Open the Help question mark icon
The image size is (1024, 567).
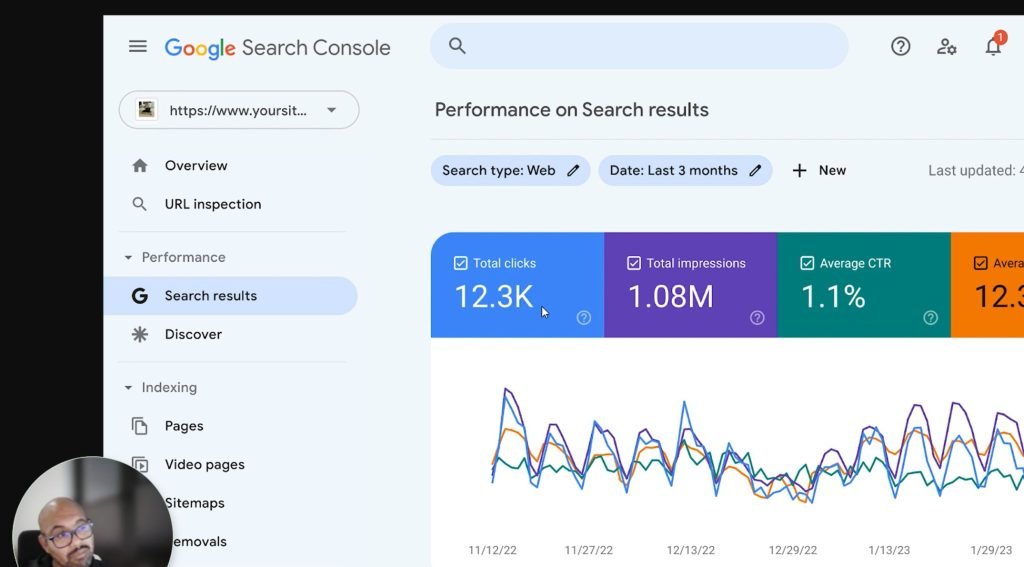pos(901,46)
